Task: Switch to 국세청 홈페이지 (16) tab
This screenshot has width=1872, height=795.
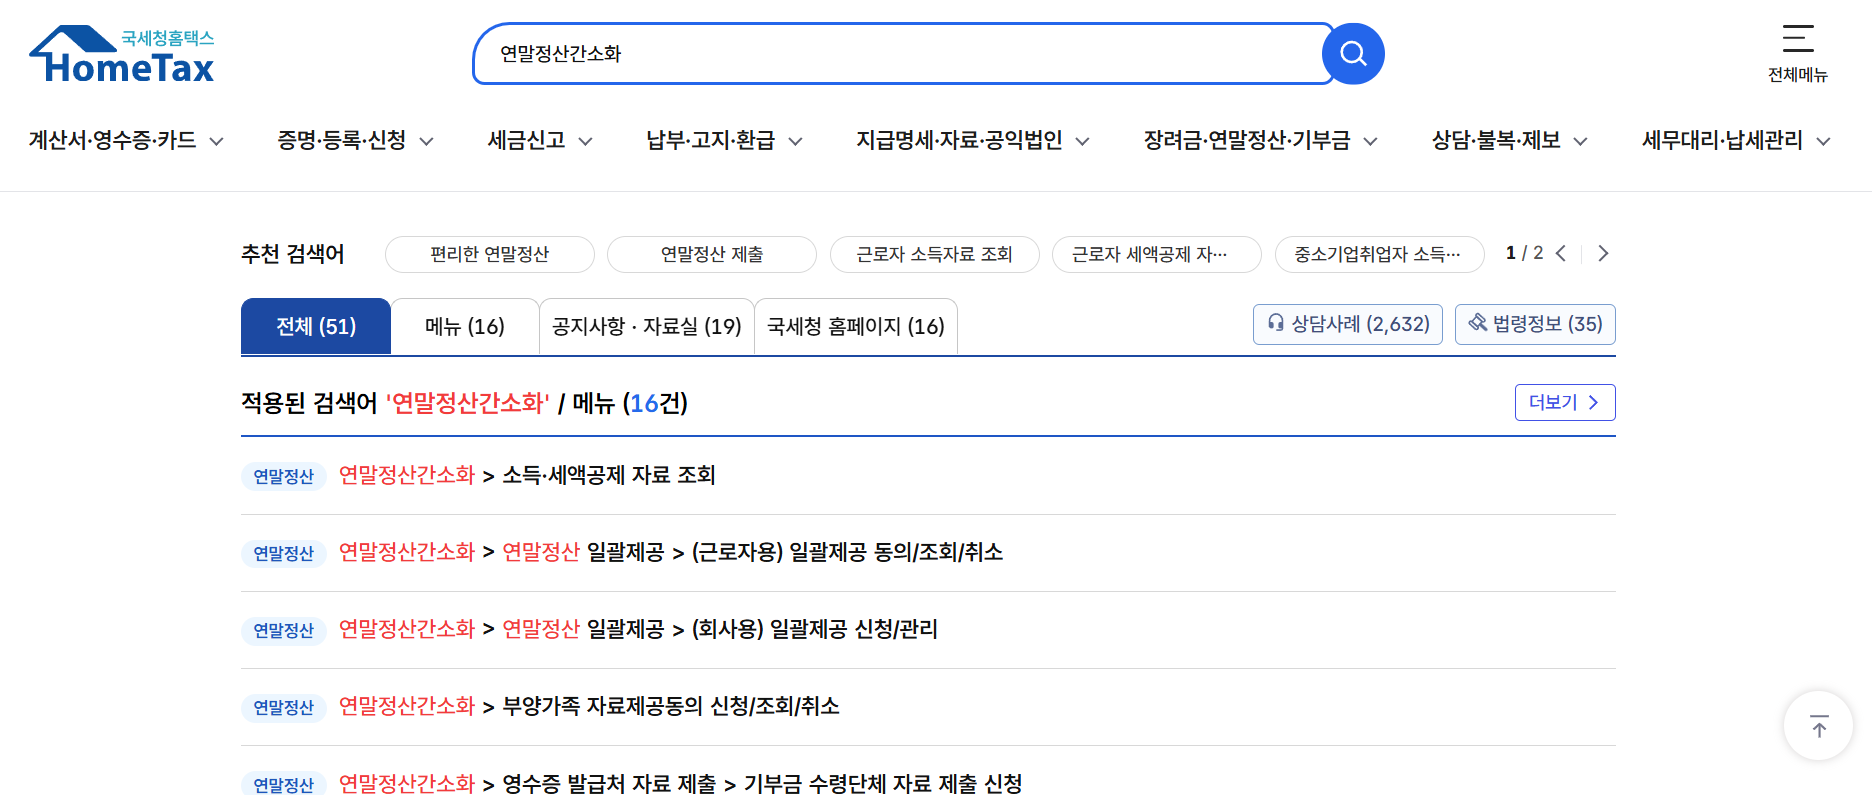Action: 856,326
